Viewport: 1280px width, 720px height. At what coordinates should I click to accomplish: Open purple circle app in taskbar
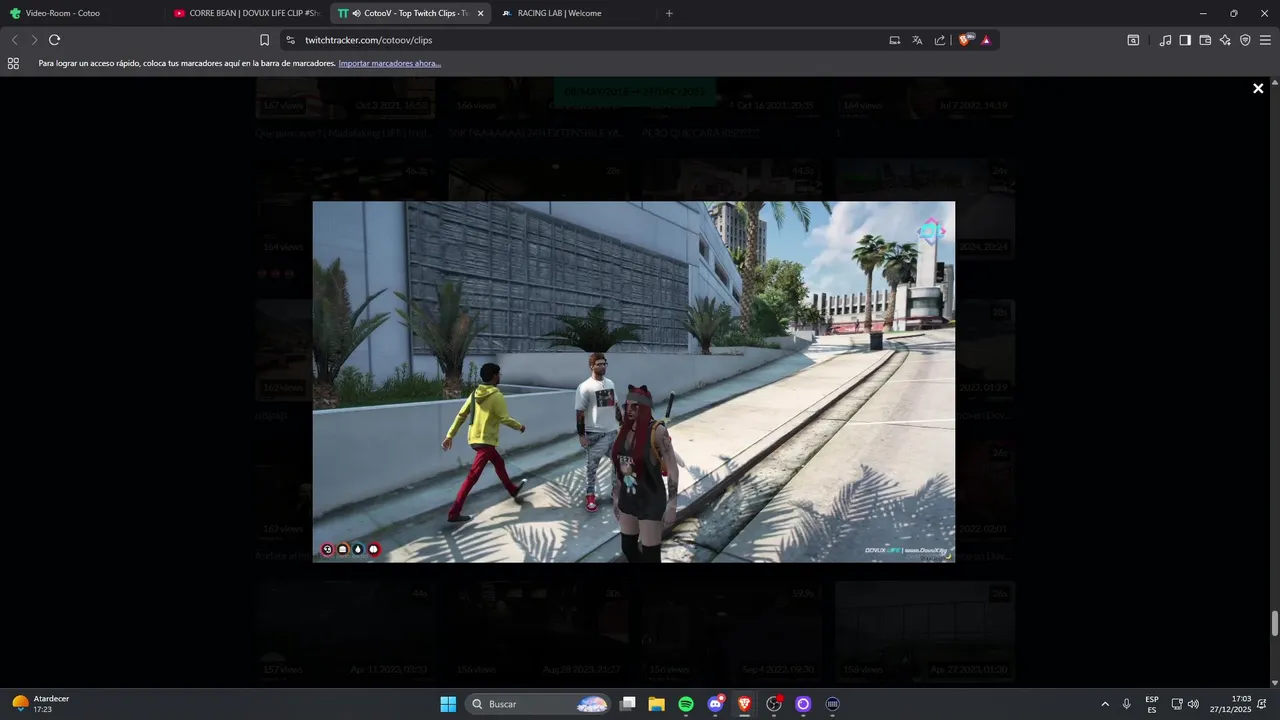click(803, 704)
